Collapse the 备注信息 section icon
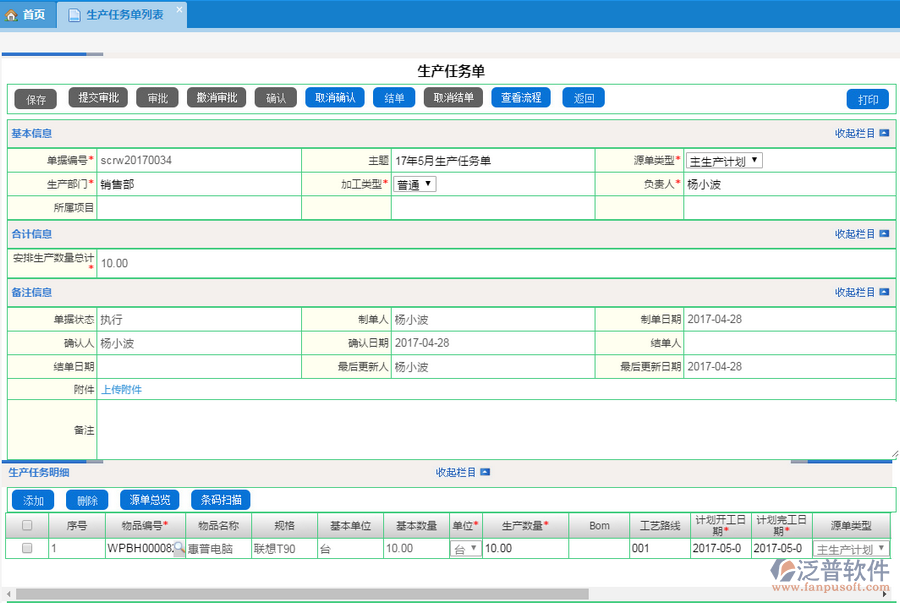 pos(884,293)
